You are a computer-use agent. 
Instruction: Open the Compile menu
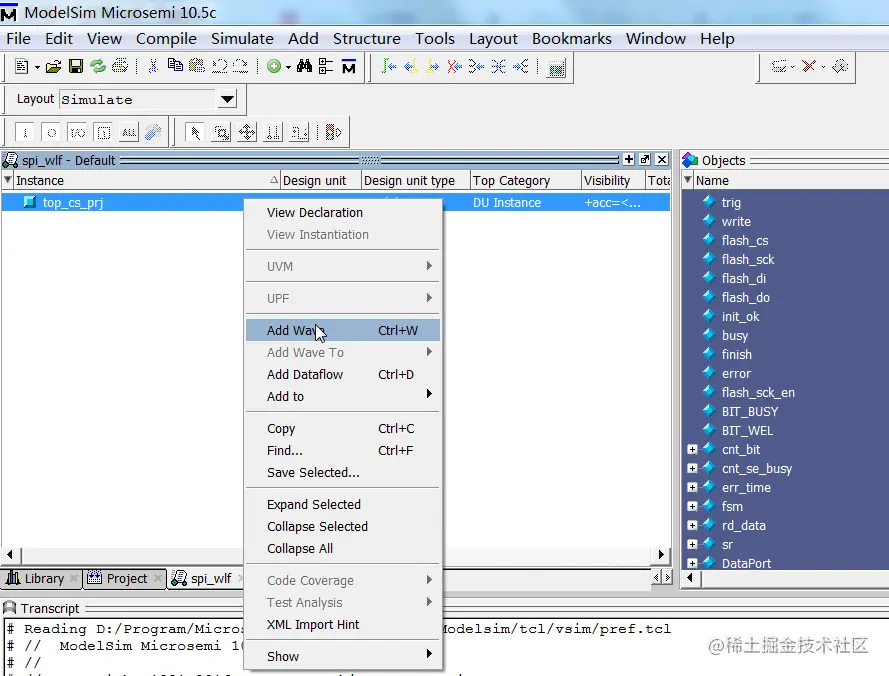[166, 39]
